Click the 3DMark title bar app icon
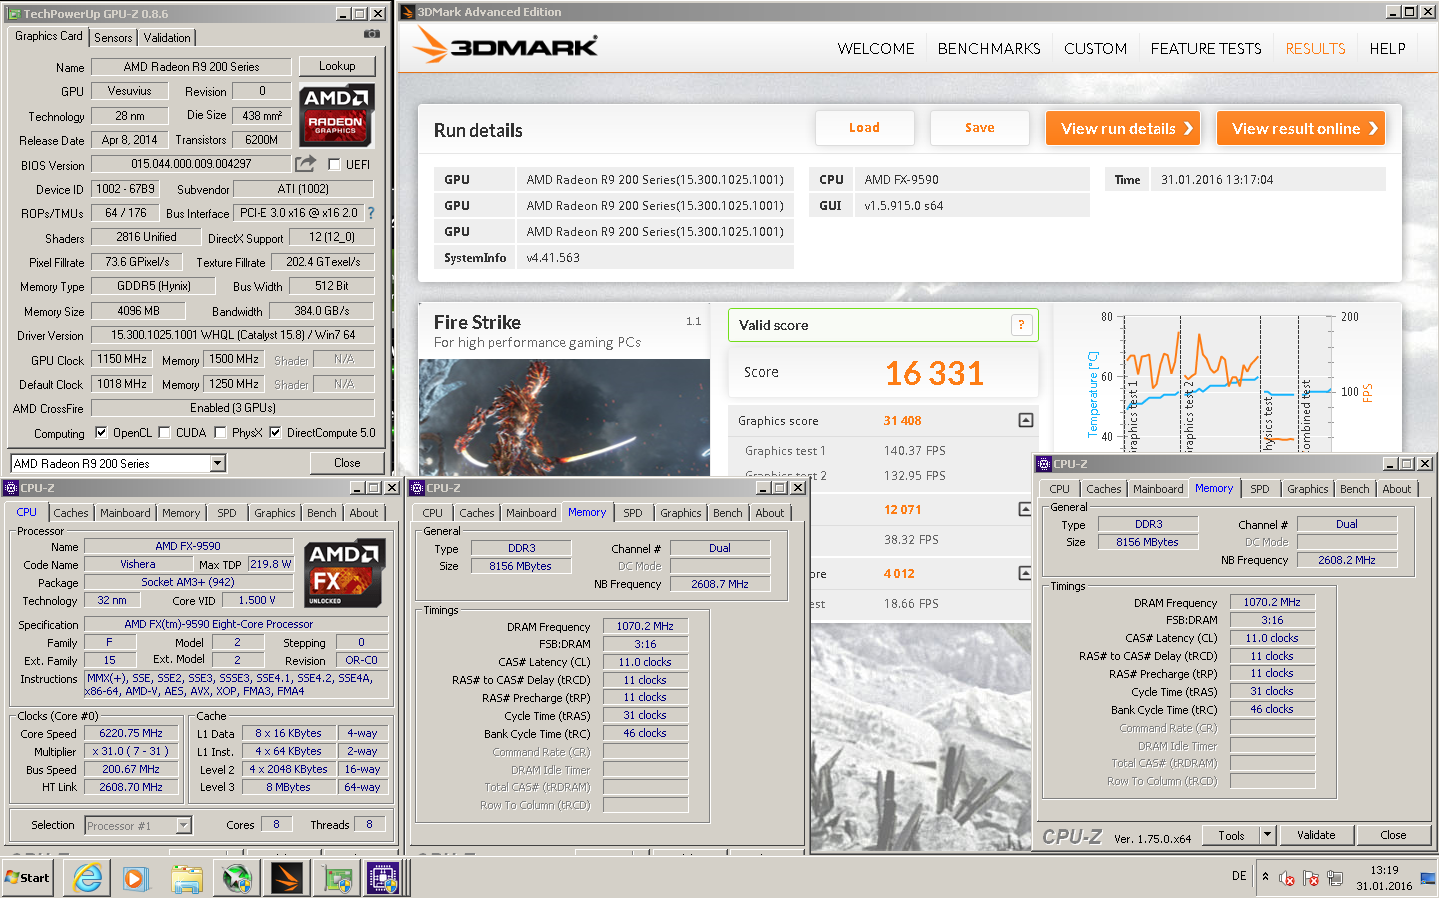1439x898 pixels. pos(407,12)
